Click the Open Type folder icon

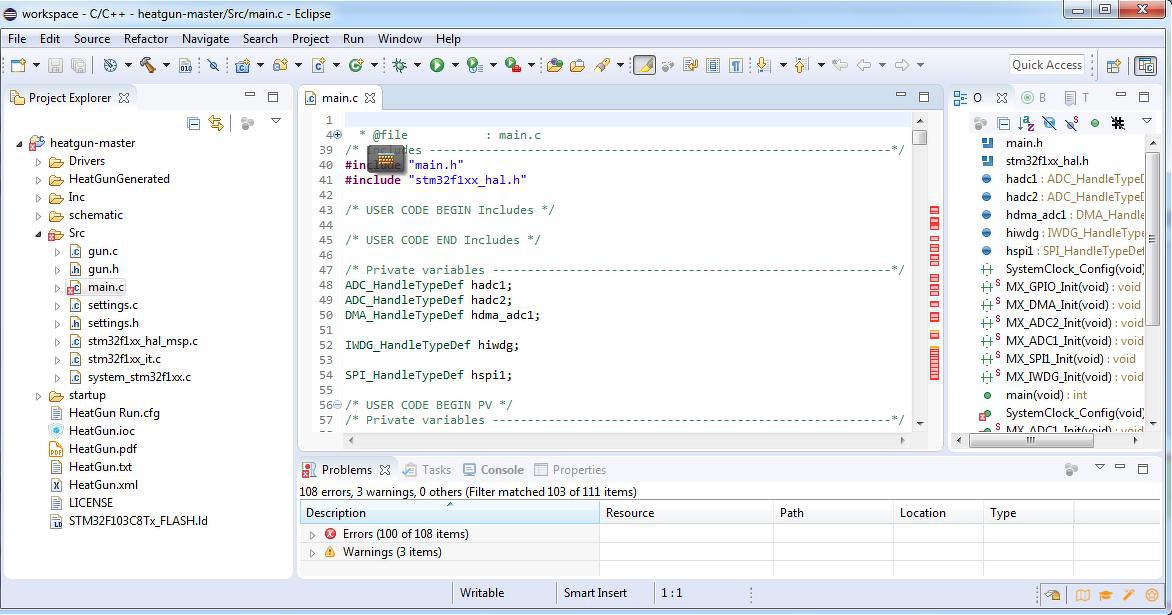577,65
